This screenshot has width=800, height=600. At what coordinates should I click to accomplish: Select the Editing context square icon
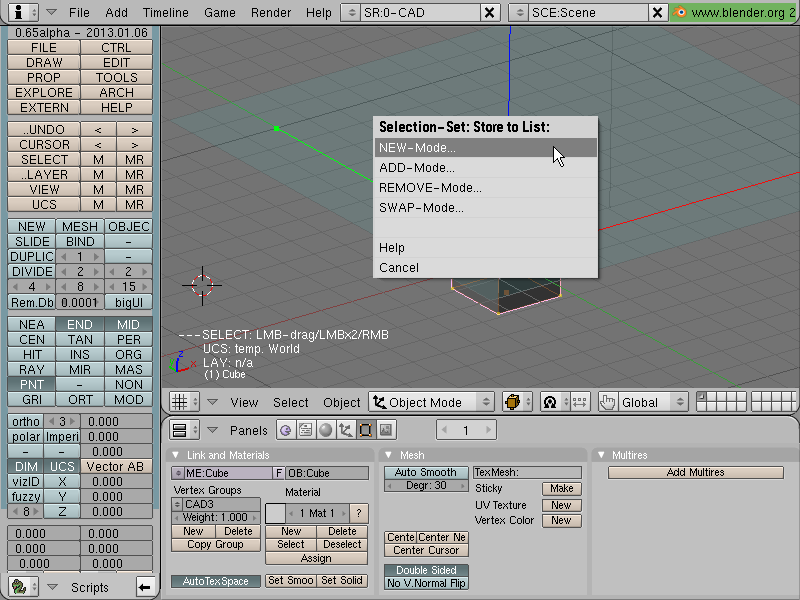click(x=365, y=430)
